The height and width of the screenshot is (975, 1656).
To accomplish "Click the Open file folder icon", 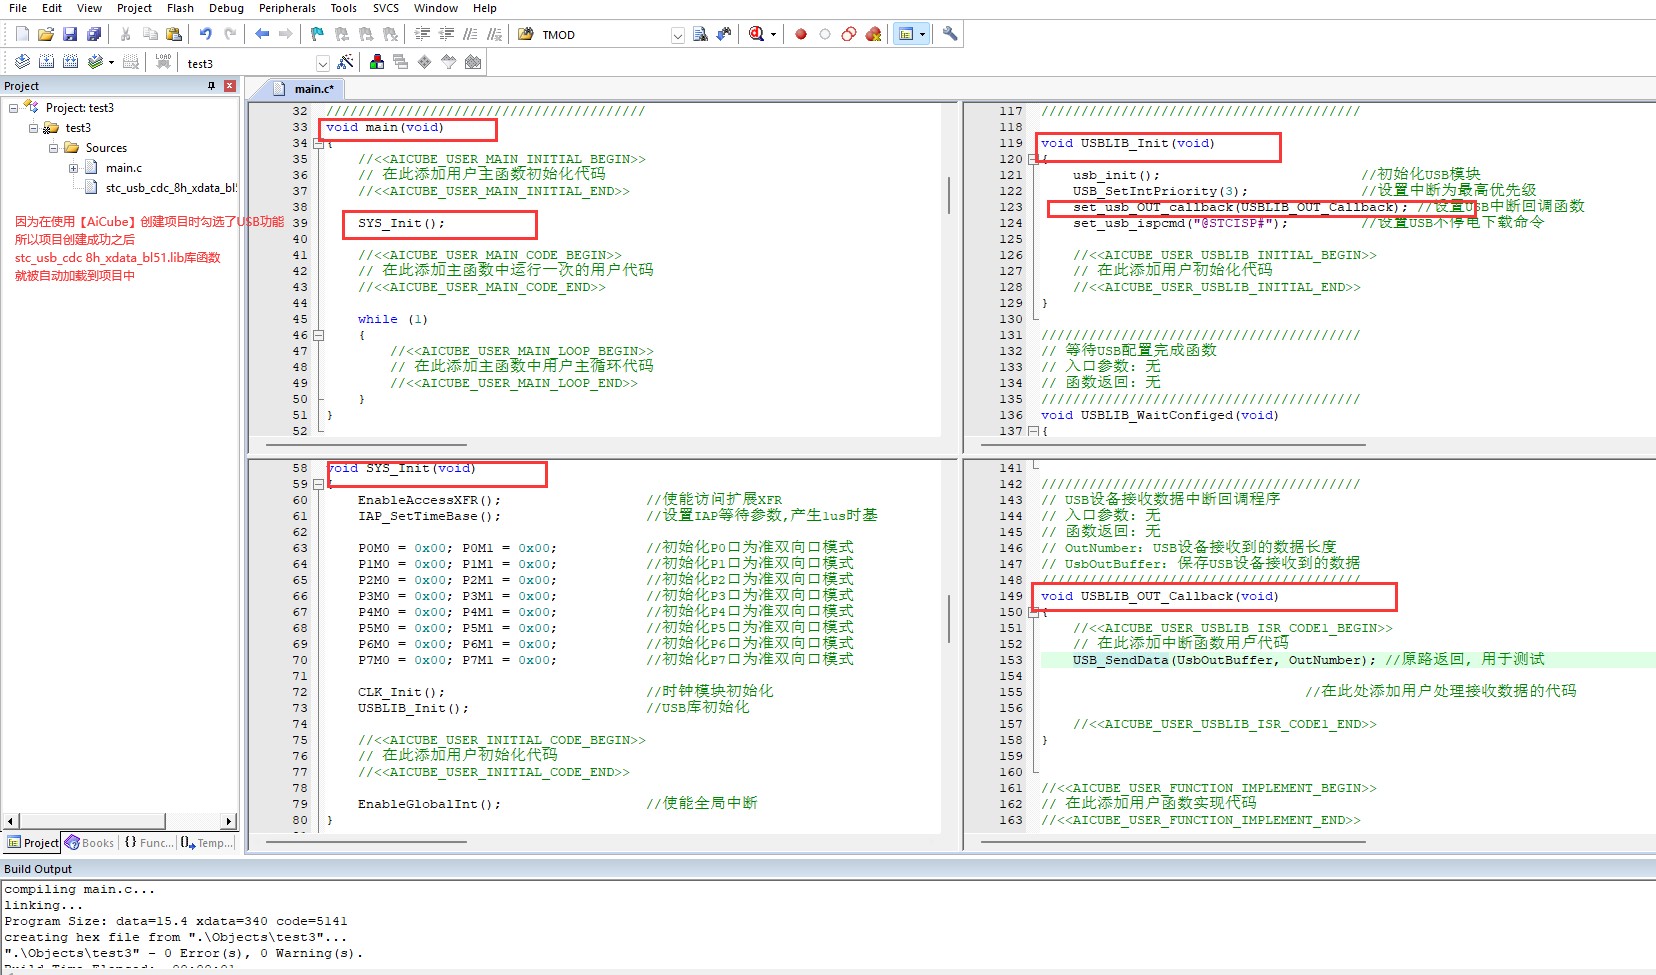I will (46, 34).
